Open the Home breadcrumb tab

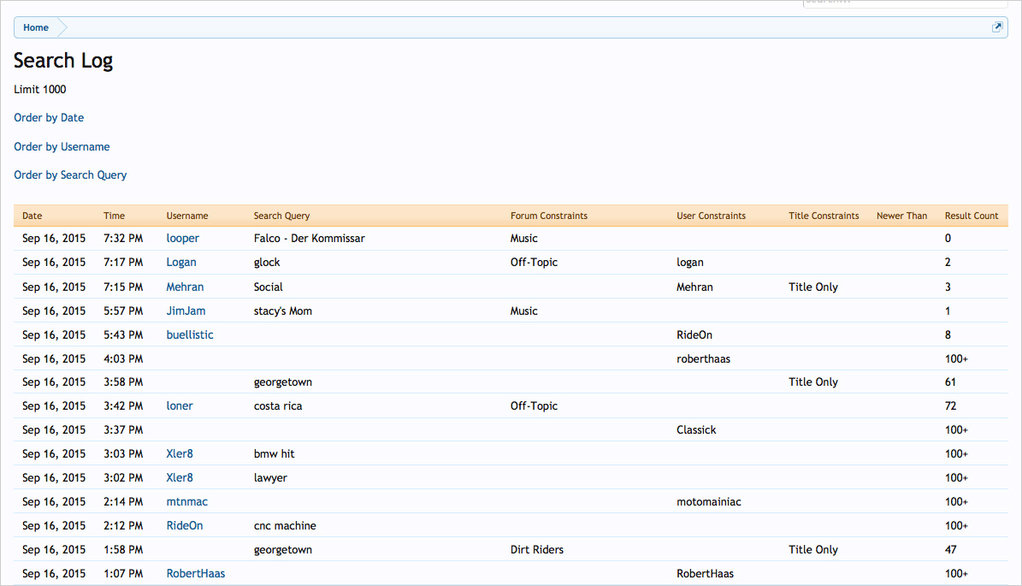click(36, 28)
